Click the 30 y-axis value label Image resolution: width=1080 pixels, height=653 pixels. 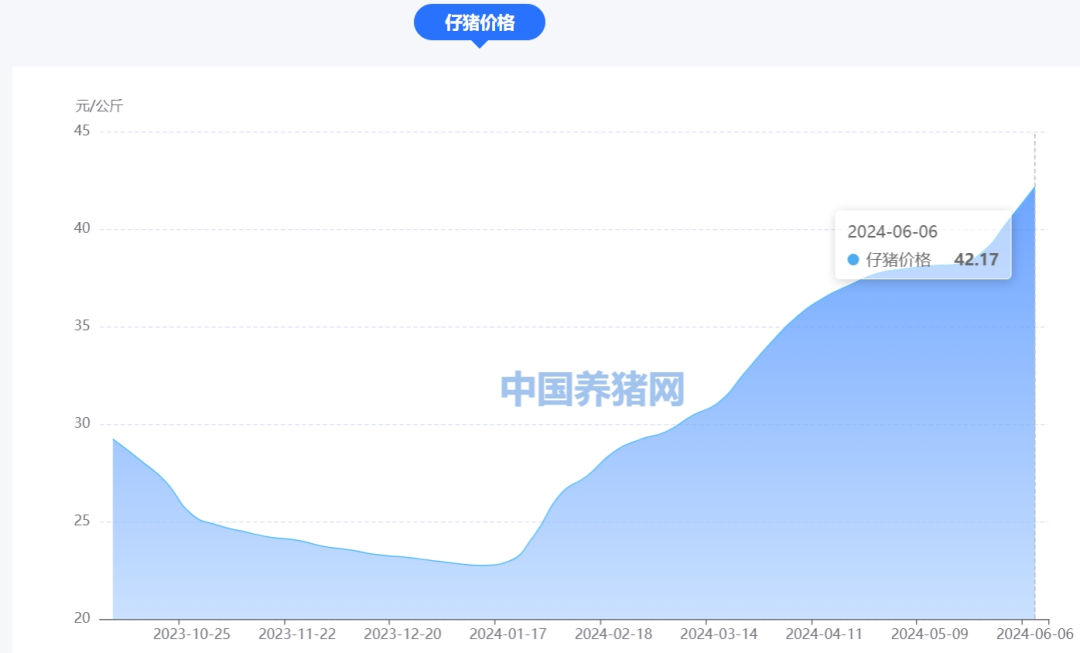tap(81, 424)
